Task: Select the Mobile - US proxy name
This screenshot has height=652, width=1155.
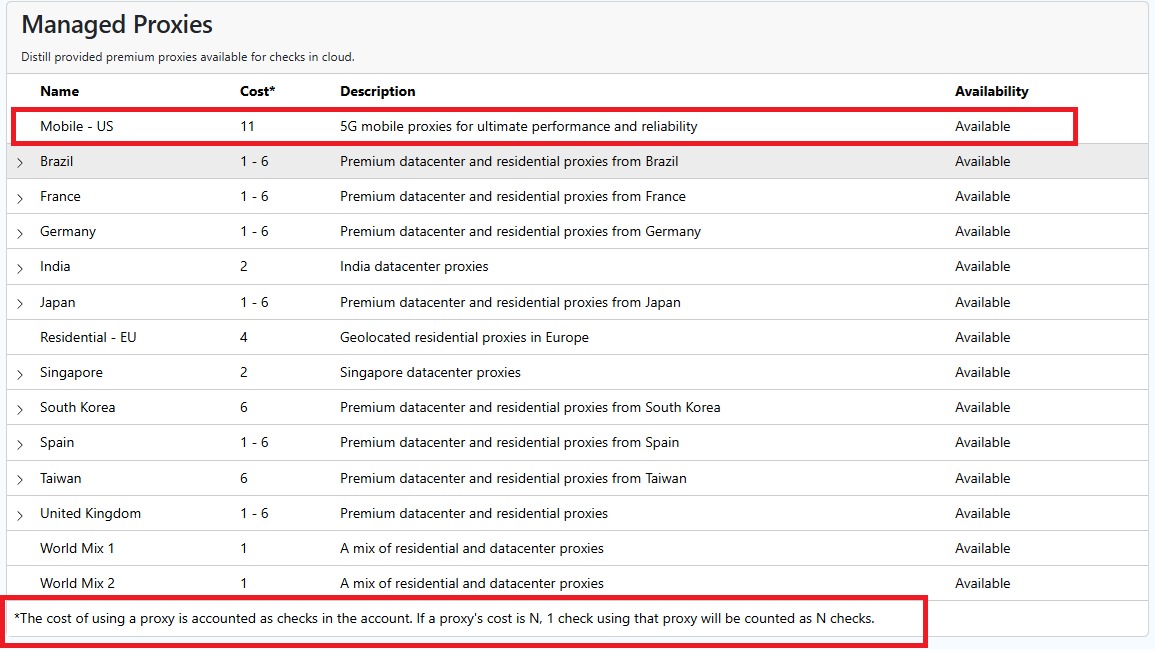Action: [x=76, y=126]
